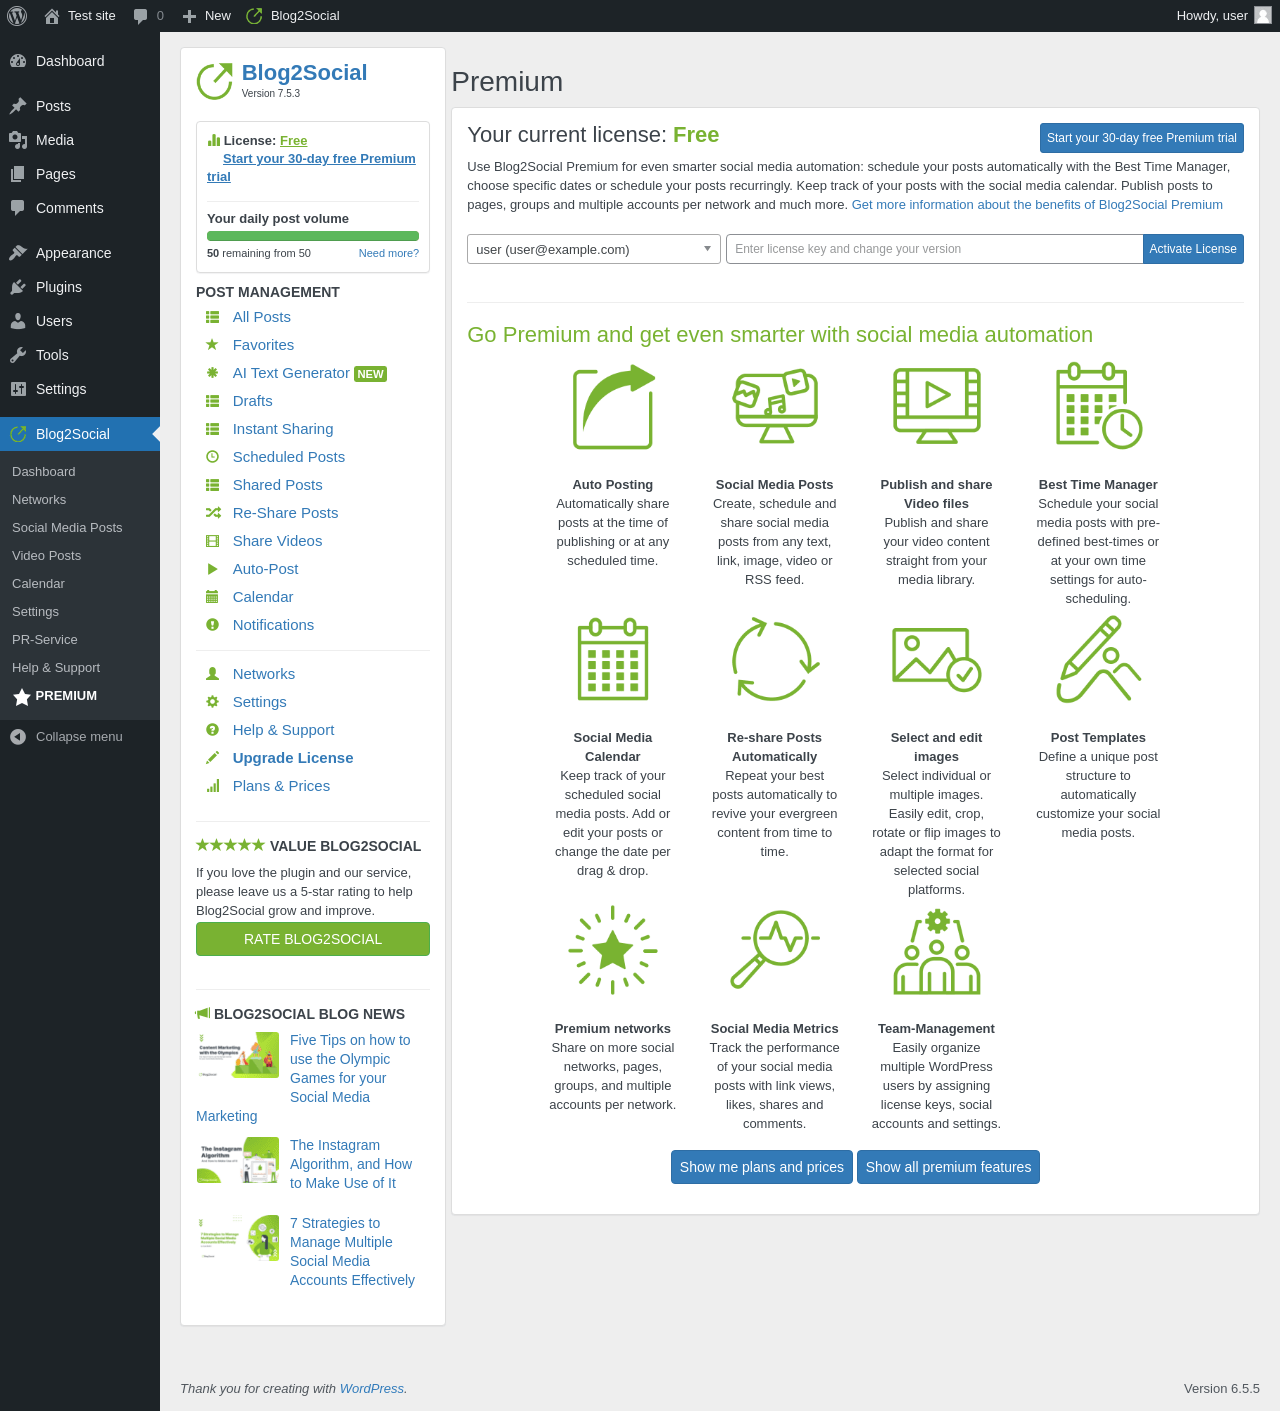This screenshot has width=1280, height=1411.
Task: Click the Free license link in the panel
Action: click(x=293, y=141)
